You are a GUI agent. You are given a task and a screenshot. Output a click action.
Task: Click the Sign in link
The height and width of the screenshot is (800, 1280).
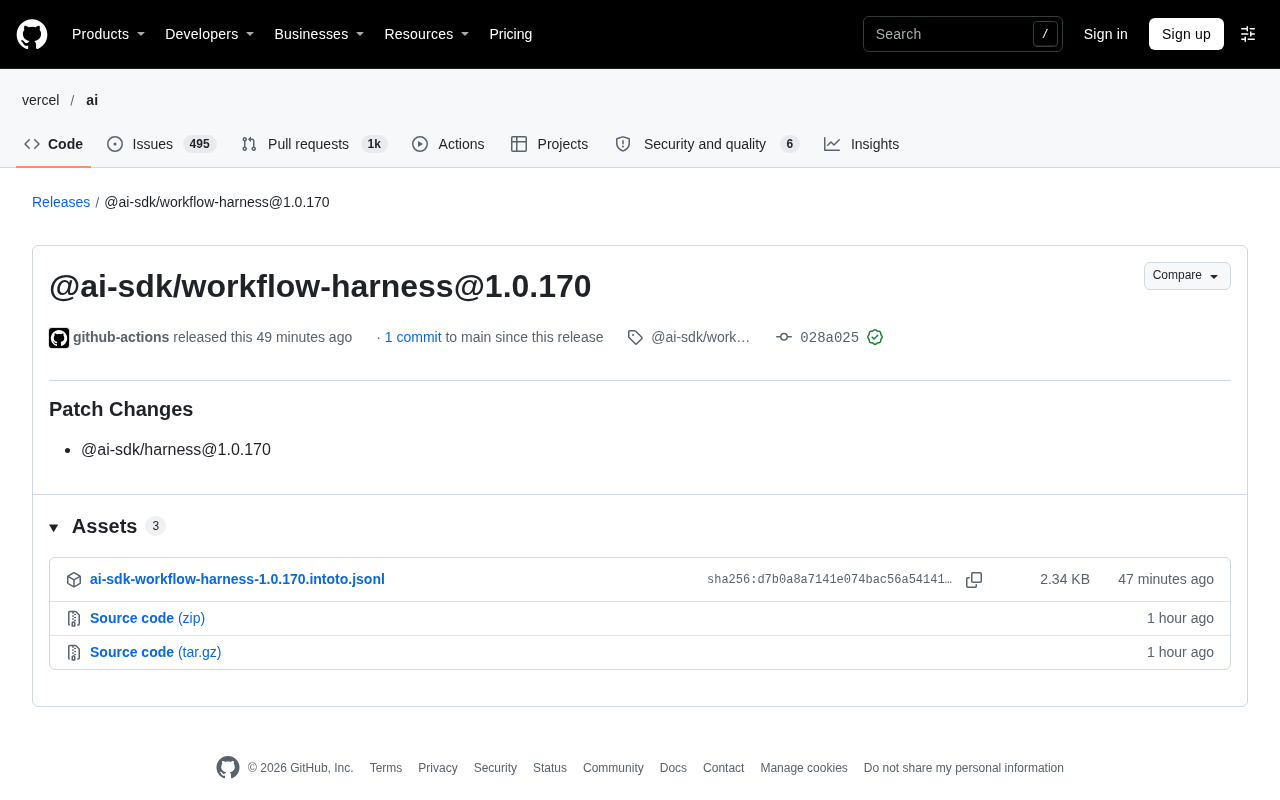(x=1106, y=34)
